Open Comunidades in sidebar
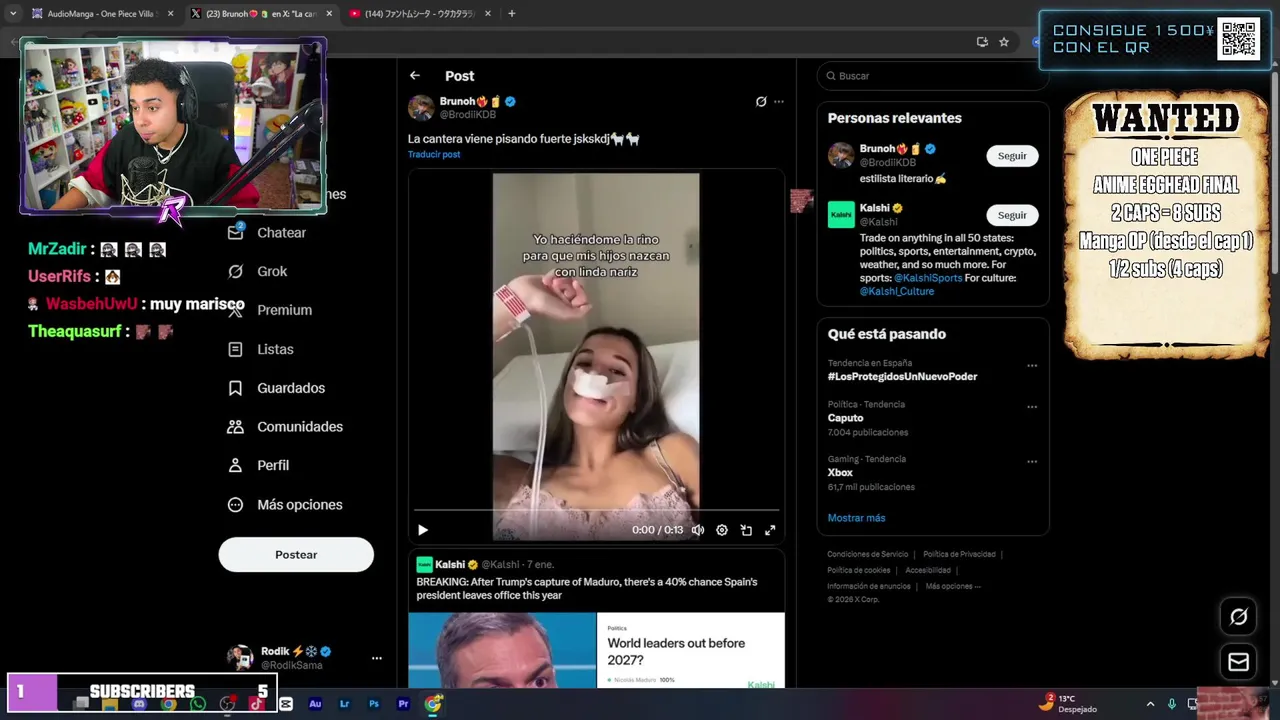Screen dimensions: 1280x720 pos(286,426)
